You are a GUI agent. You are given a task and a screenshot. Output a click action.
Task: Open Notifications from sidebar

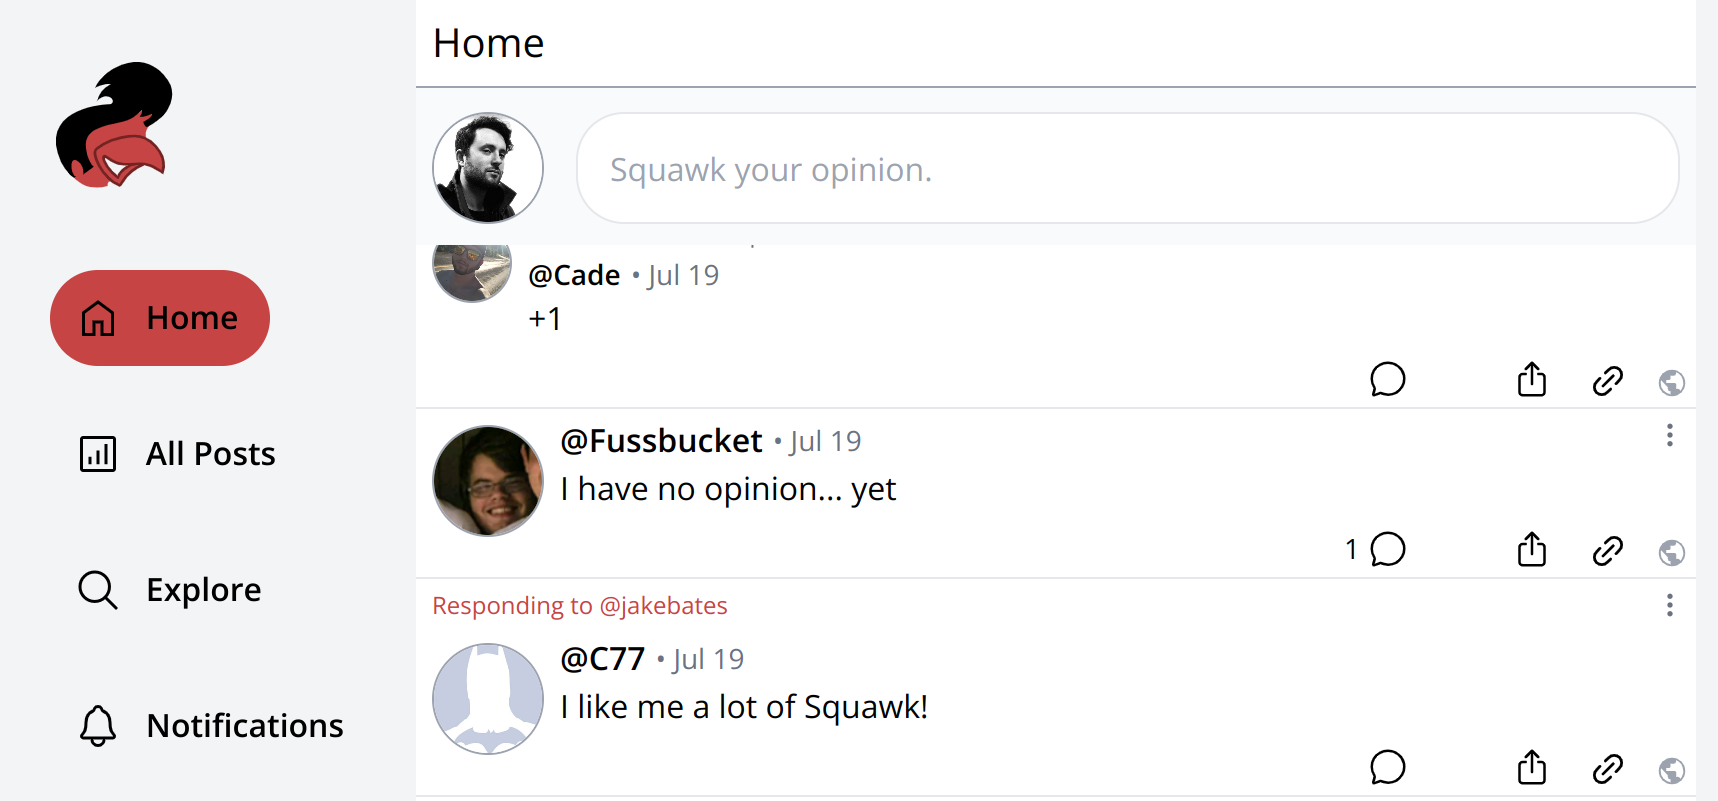click(x=211, y=726)
